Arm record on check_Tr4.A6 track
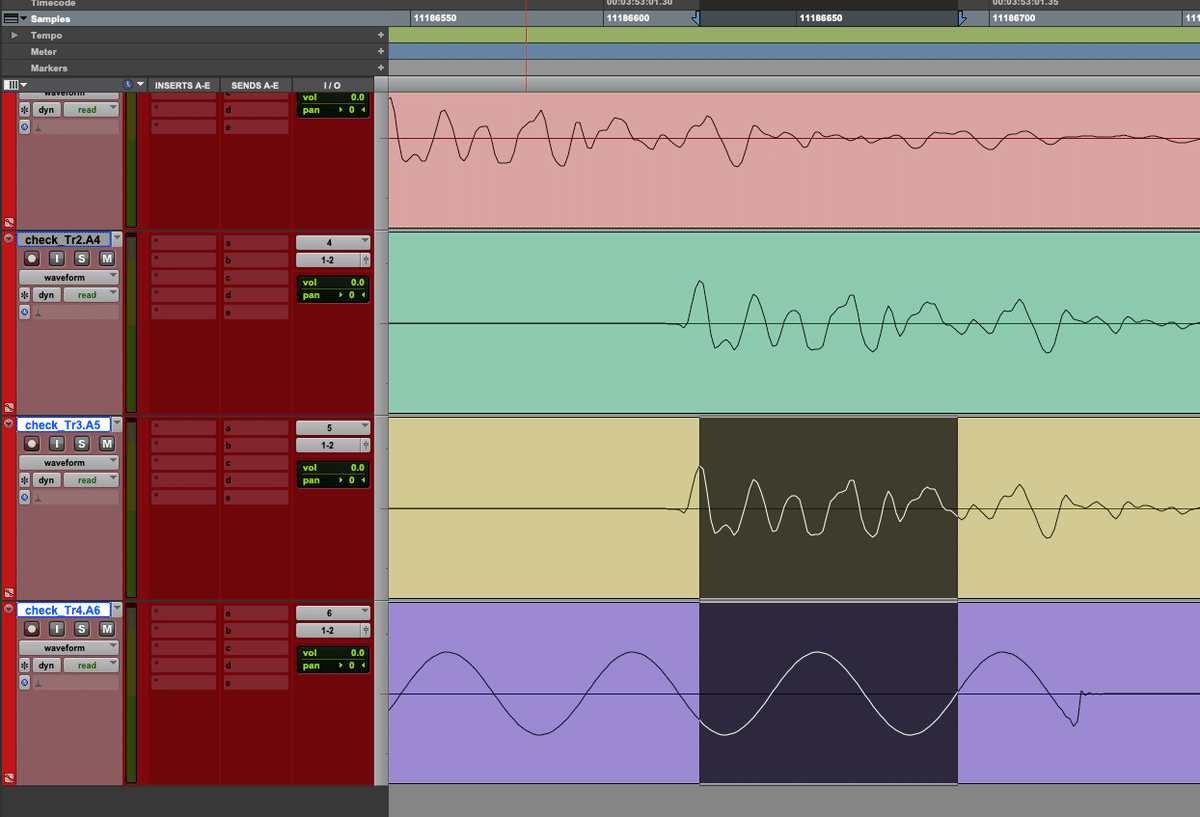This screenshot has height=817, width=1200. click(32, 628)
